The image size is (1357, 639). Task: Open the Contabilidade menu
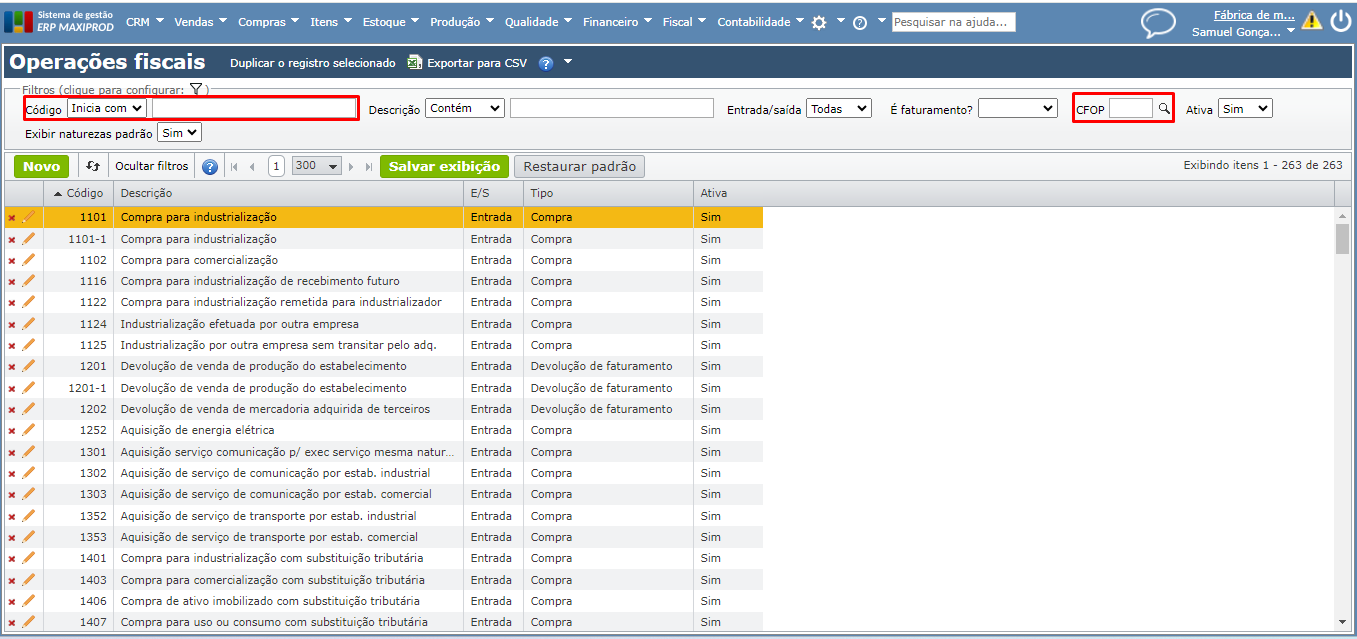(x=760, y=22)
